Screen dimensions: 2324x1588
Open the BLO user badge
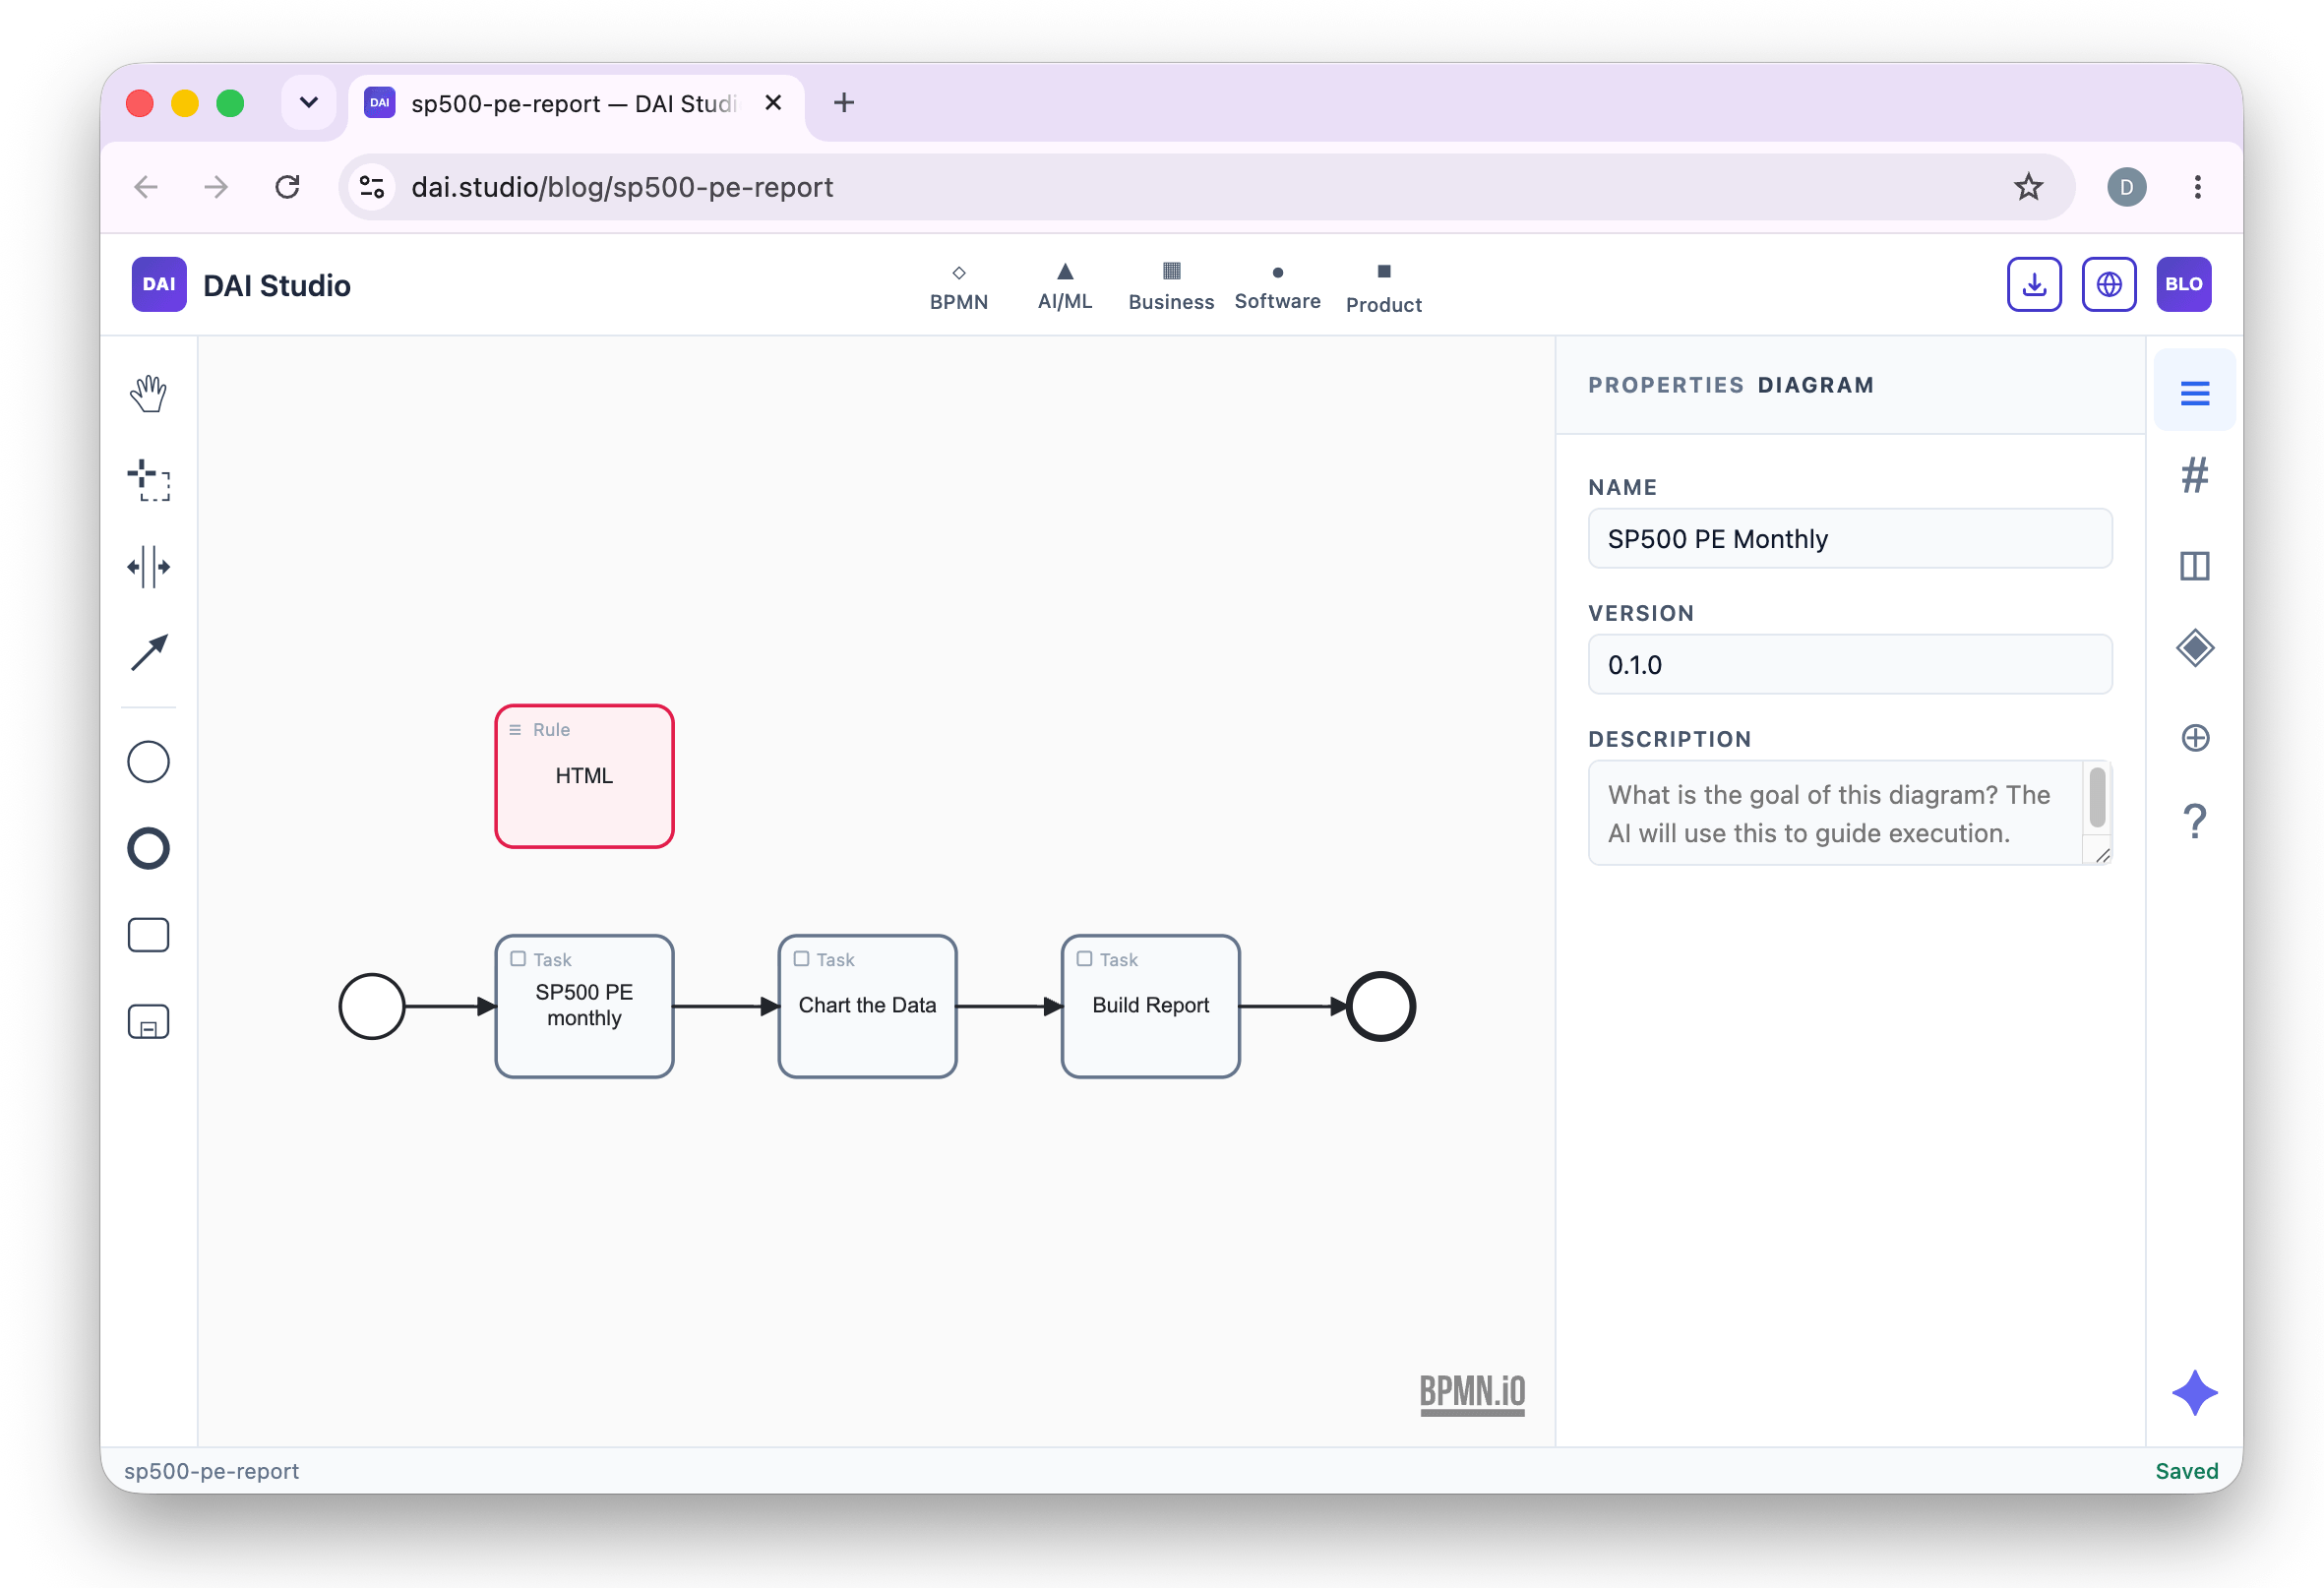[2183, 284]
